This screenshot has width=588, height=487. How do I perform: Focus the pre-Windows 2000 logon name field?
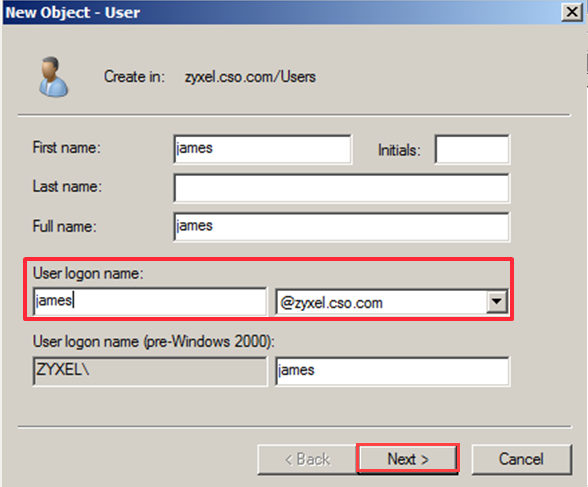coord(392,371)
